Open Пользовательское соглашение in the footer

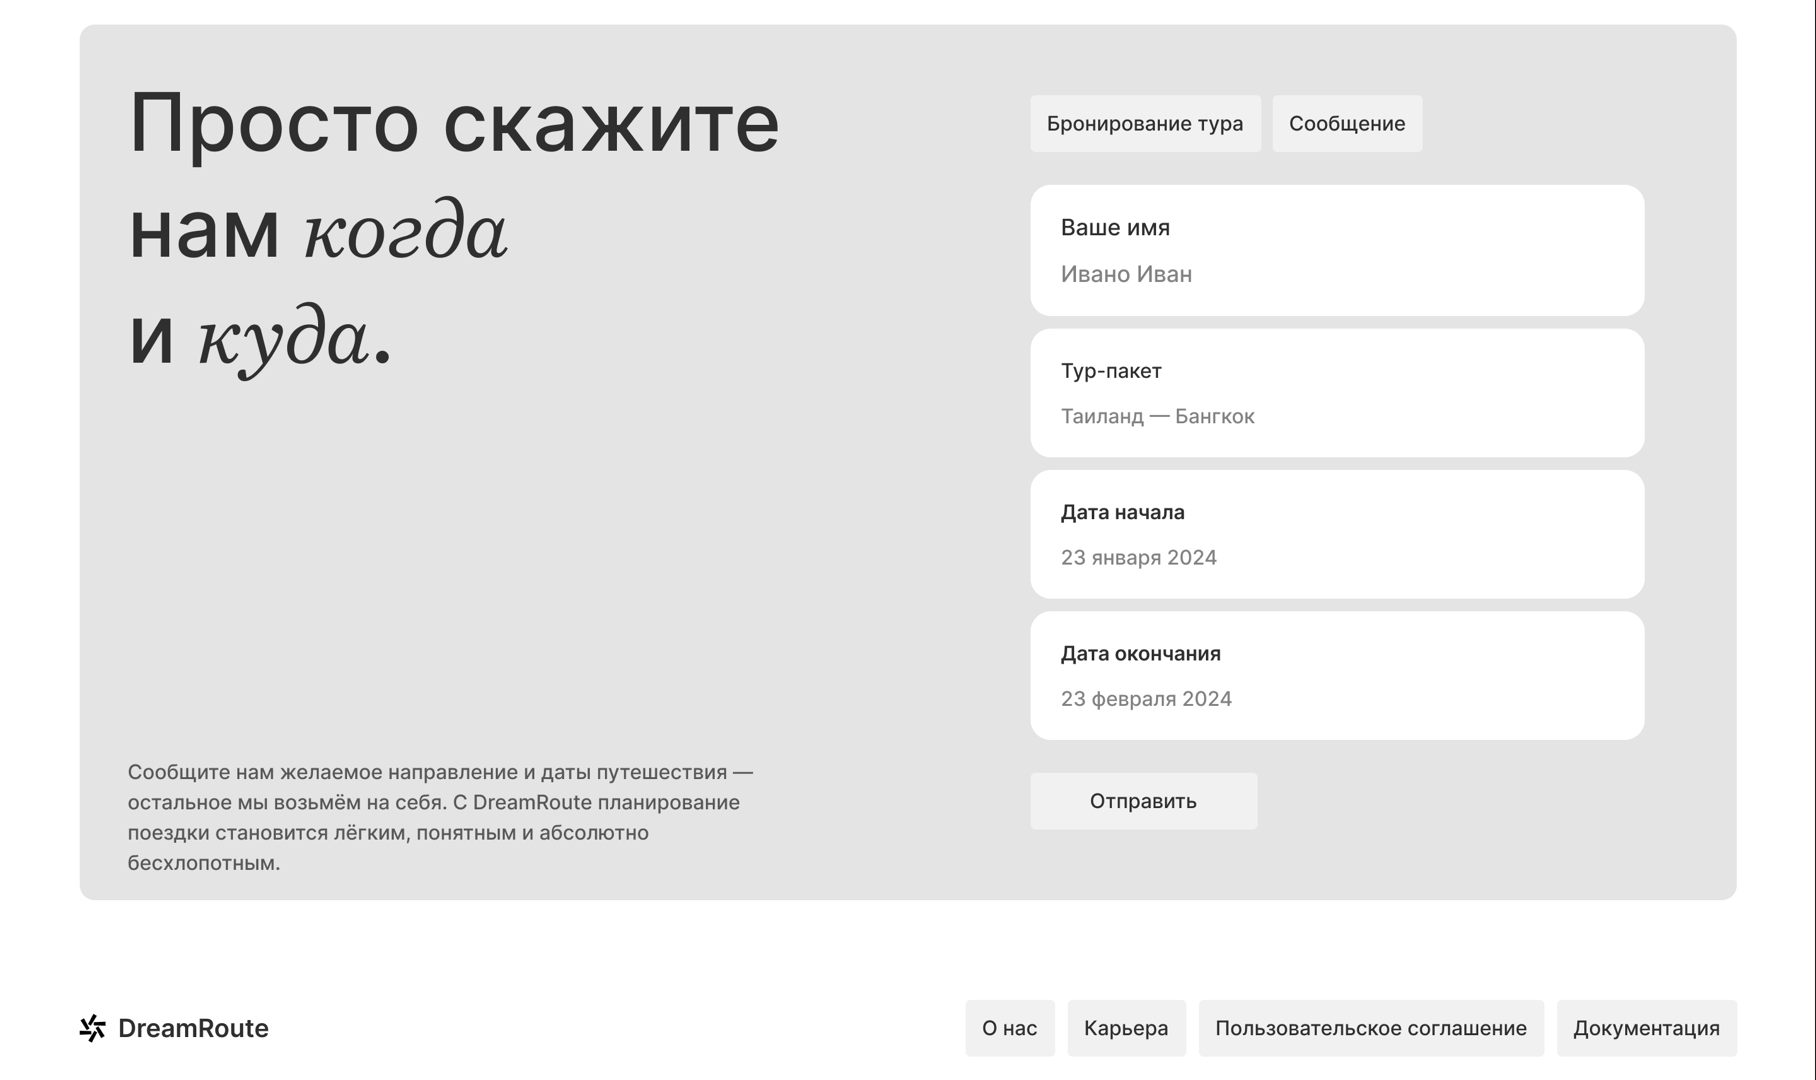tap(1370, 1028)
